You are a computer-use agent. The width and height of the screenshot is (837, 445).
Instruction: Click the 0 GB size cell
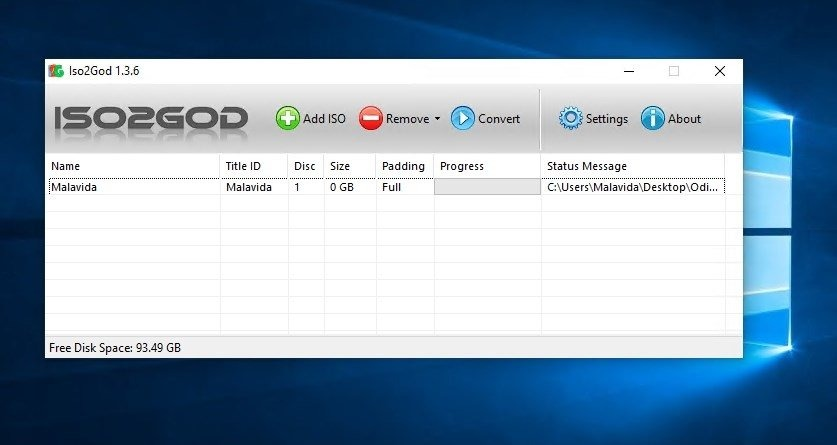[x=342, y=187]
